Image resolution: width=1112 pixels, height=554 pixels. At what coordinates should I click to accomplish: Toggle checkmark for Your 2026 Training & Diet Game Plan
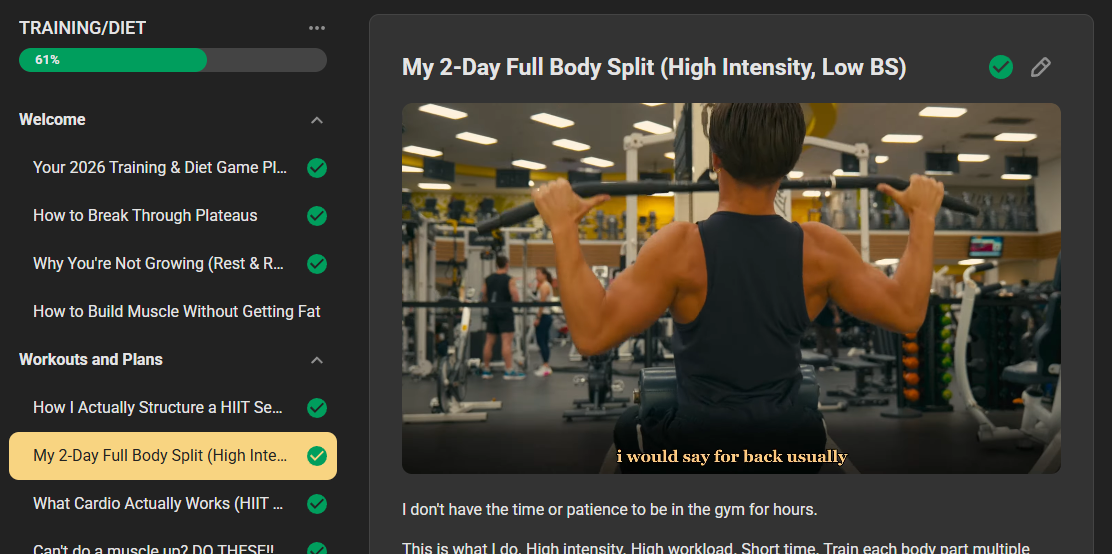pyautogui.click(x=317, y=168)
